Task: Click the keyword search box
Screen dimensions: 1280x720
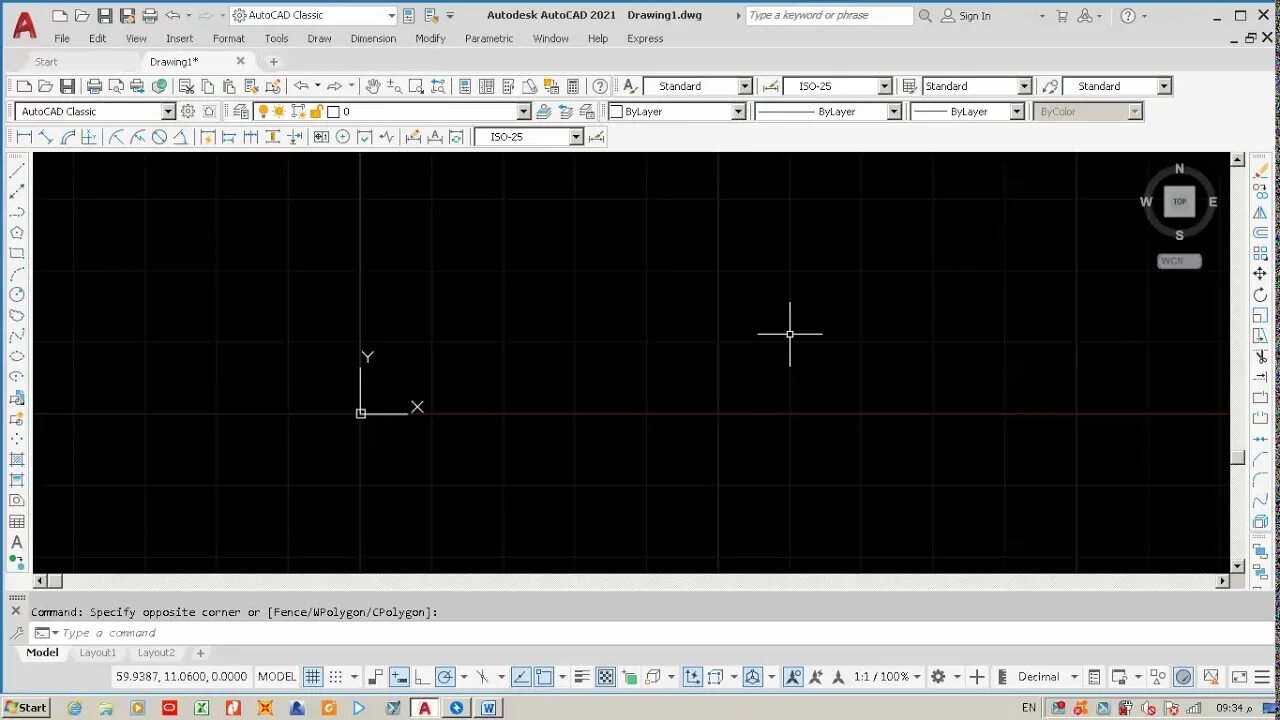Action: 829,16
